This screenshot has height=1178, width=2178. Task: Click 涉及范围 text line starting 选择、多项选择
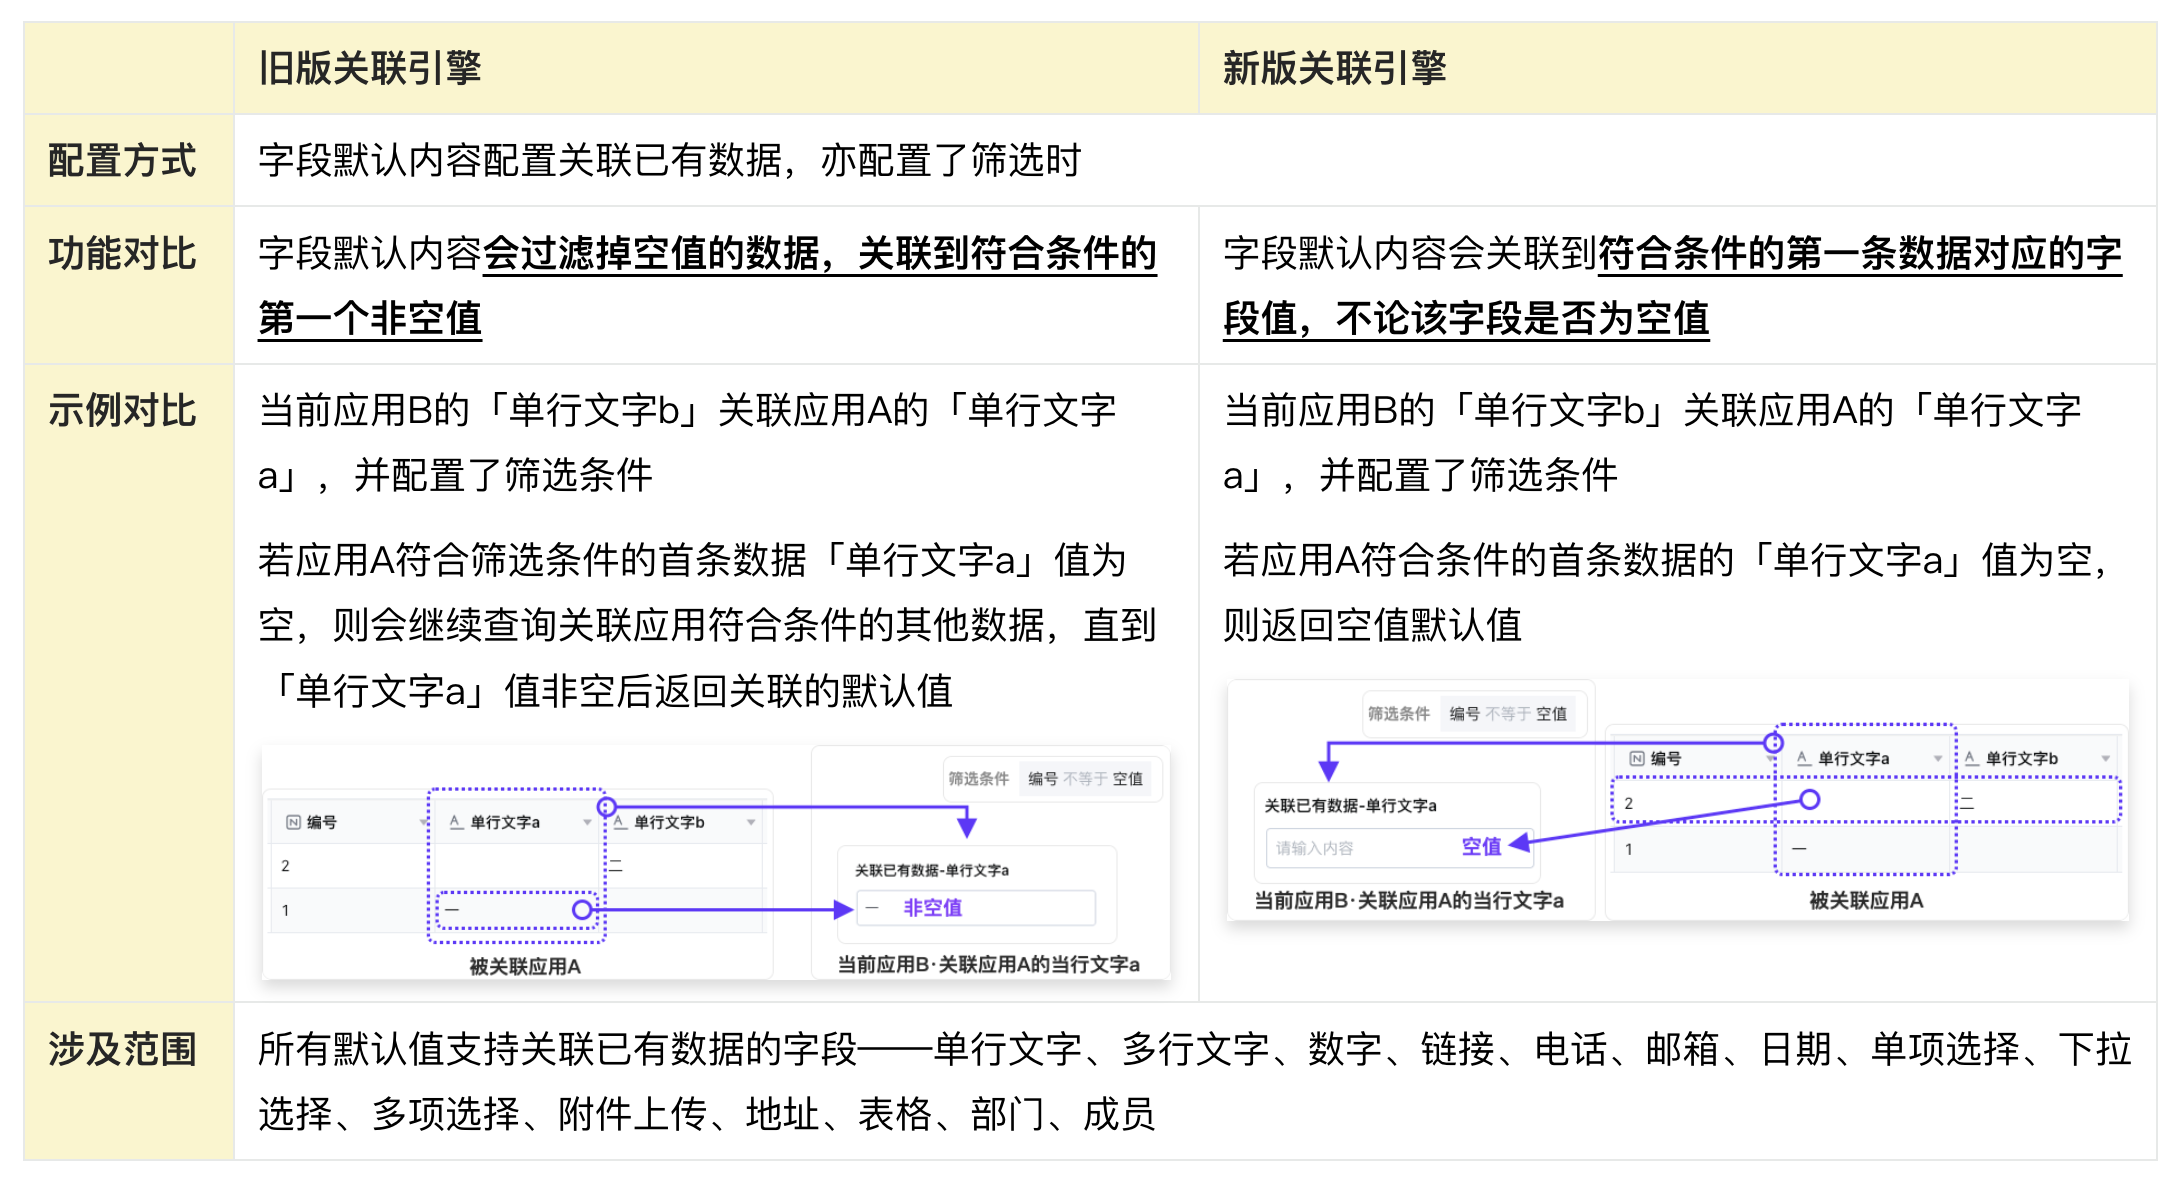coord(706,1113)
